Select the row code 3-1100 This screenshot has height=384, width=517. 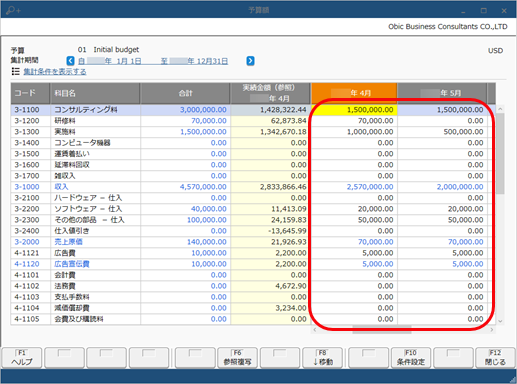pos(27,110)
